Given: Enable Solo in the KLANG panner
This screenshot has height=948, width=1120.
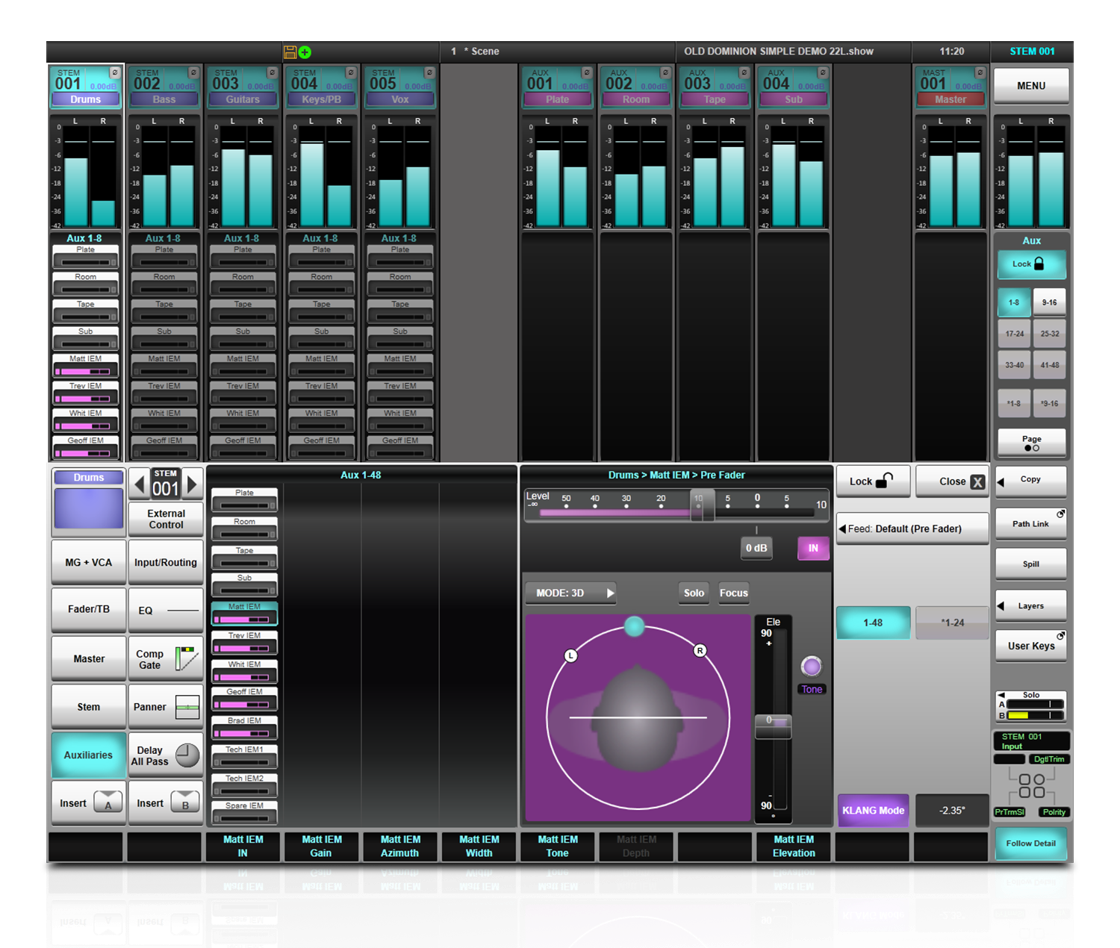Looking at the screenshot, I should coord(693,593).
